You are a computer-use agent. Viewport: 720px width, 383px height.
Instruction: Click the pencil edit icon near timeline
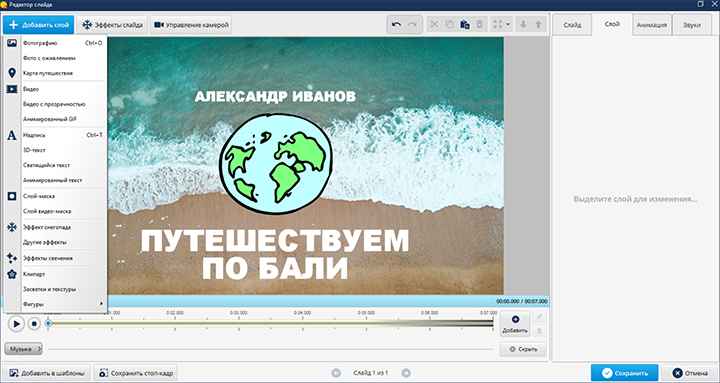coord(540,317)
